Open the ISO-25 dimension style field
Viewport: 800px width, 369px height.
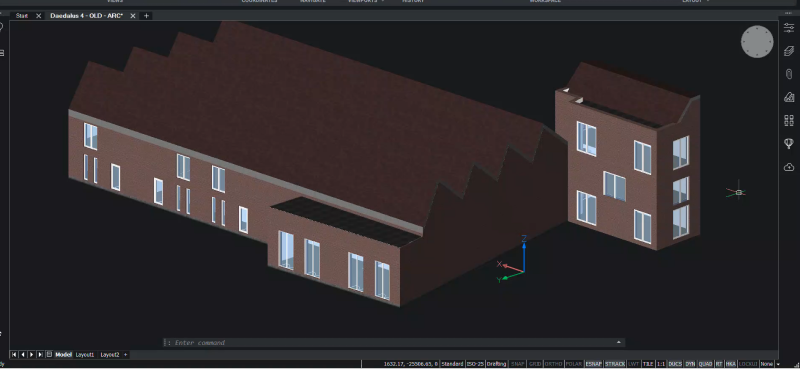click(x=475, y=364)
